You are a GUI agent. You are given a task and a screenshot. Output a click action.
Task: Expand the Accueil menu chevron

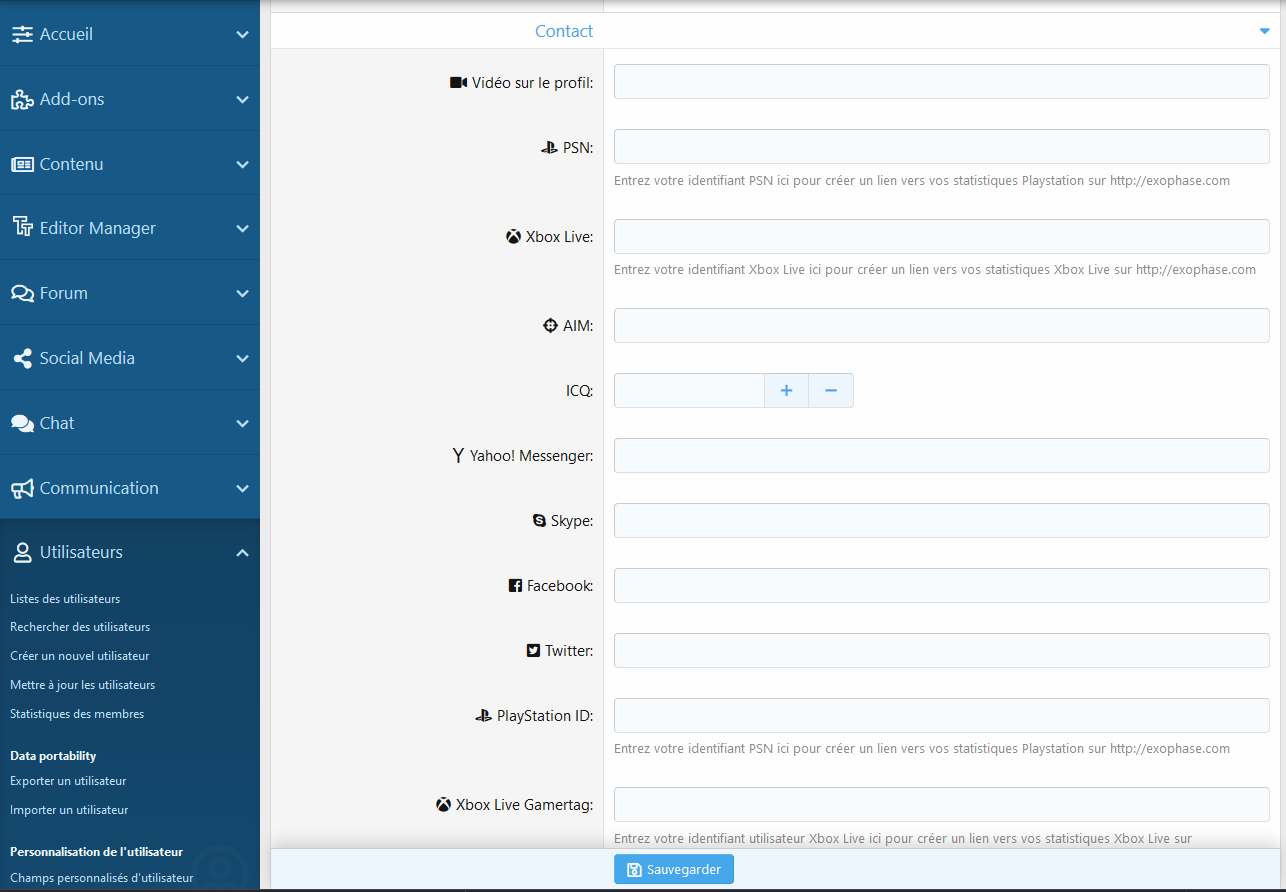click(242, 34)
